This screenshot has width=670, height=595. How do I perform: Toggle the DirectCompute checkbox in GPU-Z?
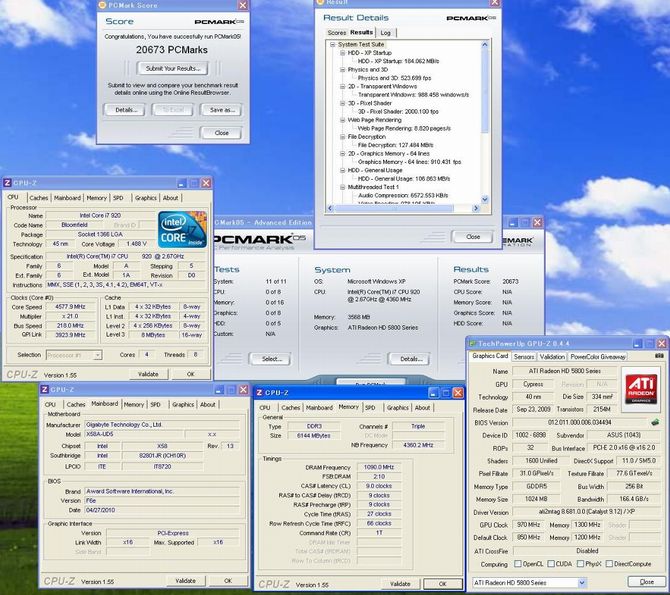click(x=609, y=564)
